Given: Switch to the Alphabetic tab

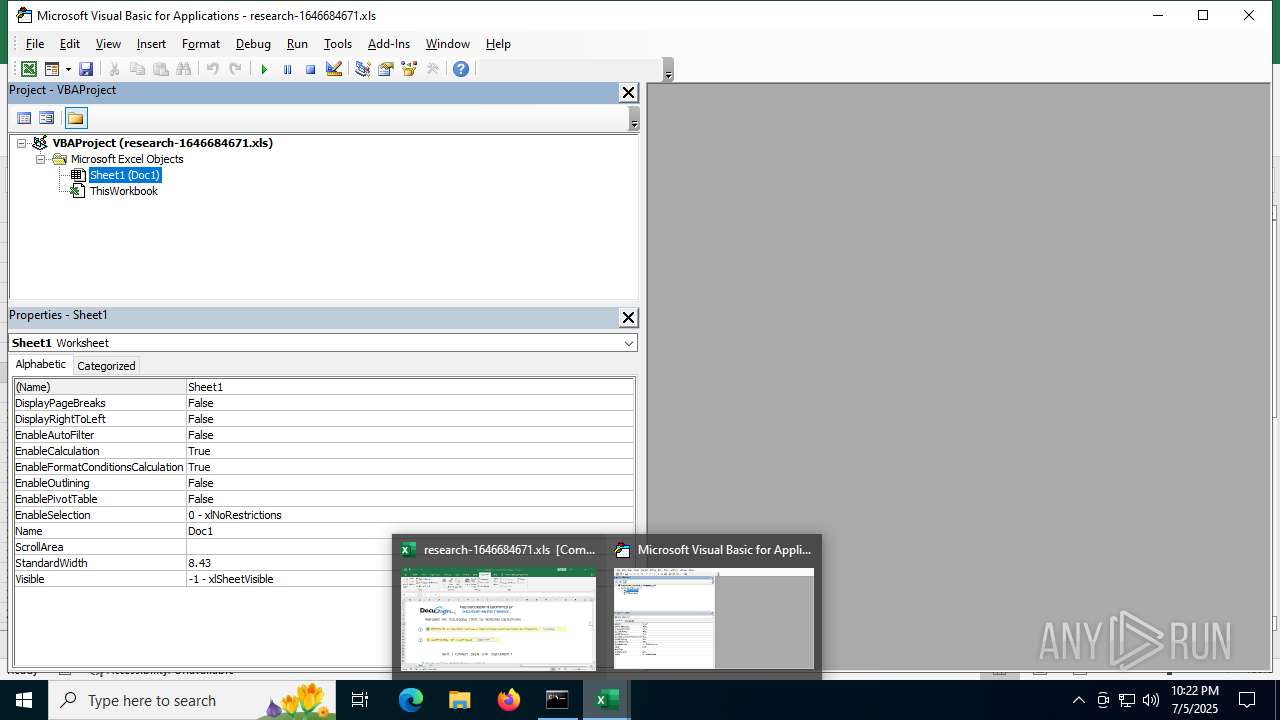Looking at the screenshot, I should 41,365.
